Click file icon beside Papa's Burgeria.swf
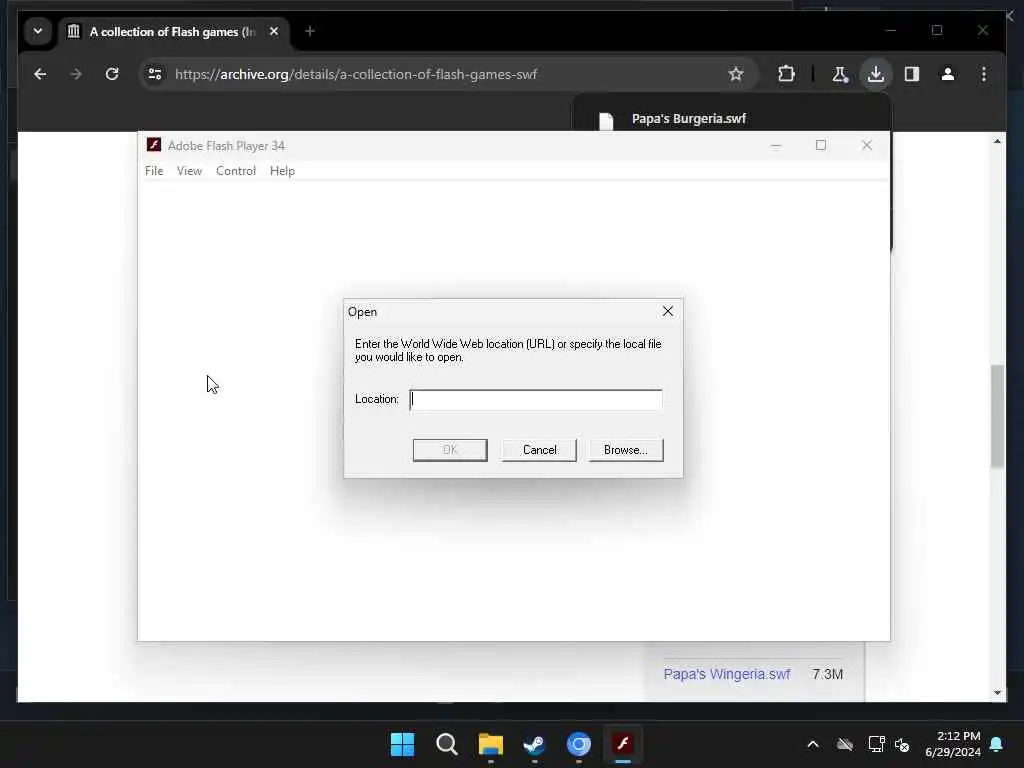Viewport: 1024px width, 768px height. 606,121
